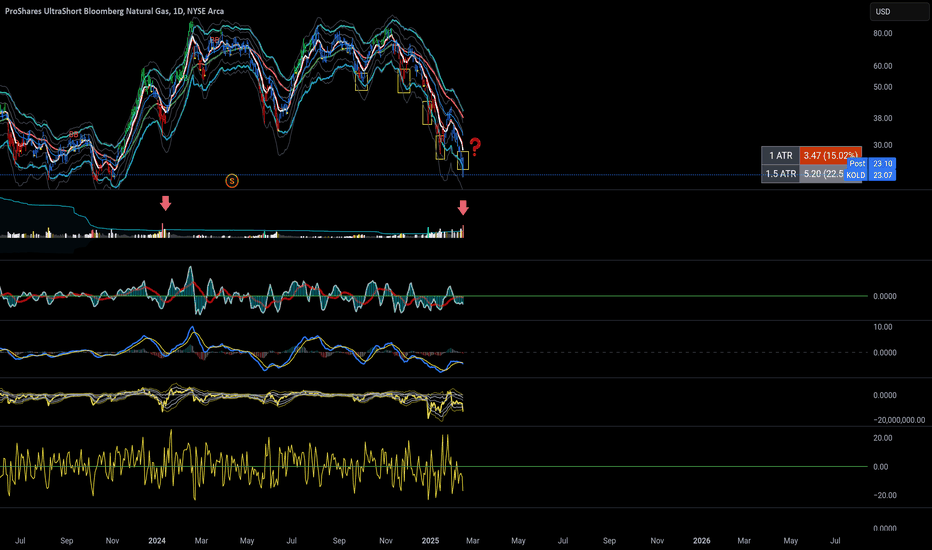Click the 2024 year label on time axis
932x550 pixels.
click(157, 540)
